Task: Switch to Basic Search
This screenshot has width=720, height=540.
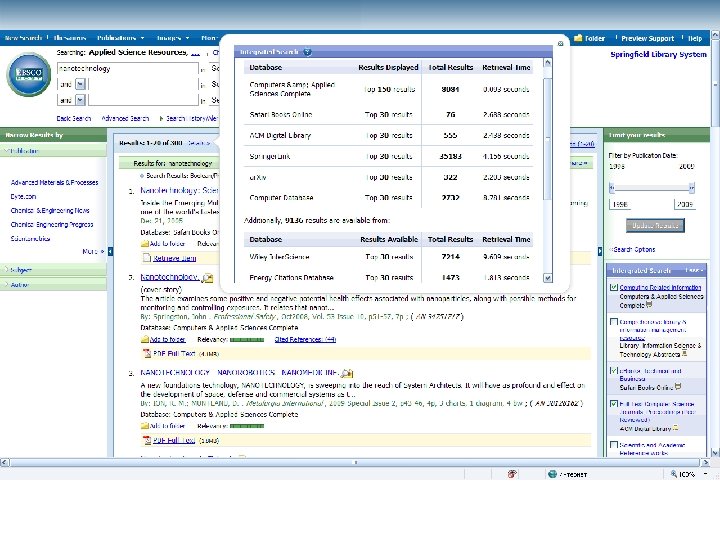Action: tap(73, 118)
